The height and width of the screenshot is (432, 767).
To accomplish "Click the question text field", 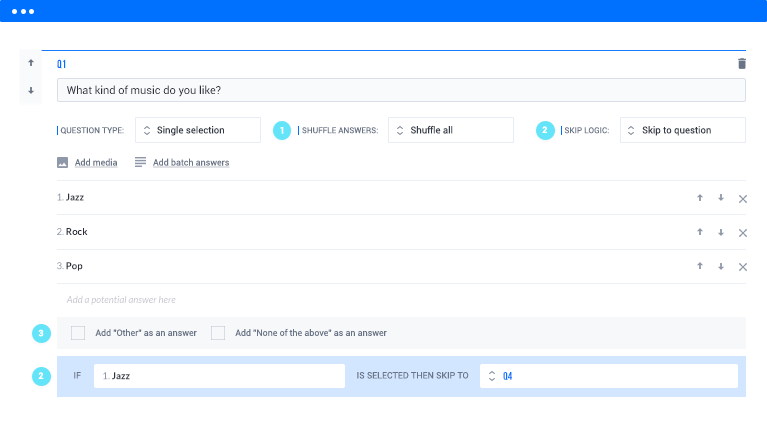I will pyautogui.click(x=401, y=90).
